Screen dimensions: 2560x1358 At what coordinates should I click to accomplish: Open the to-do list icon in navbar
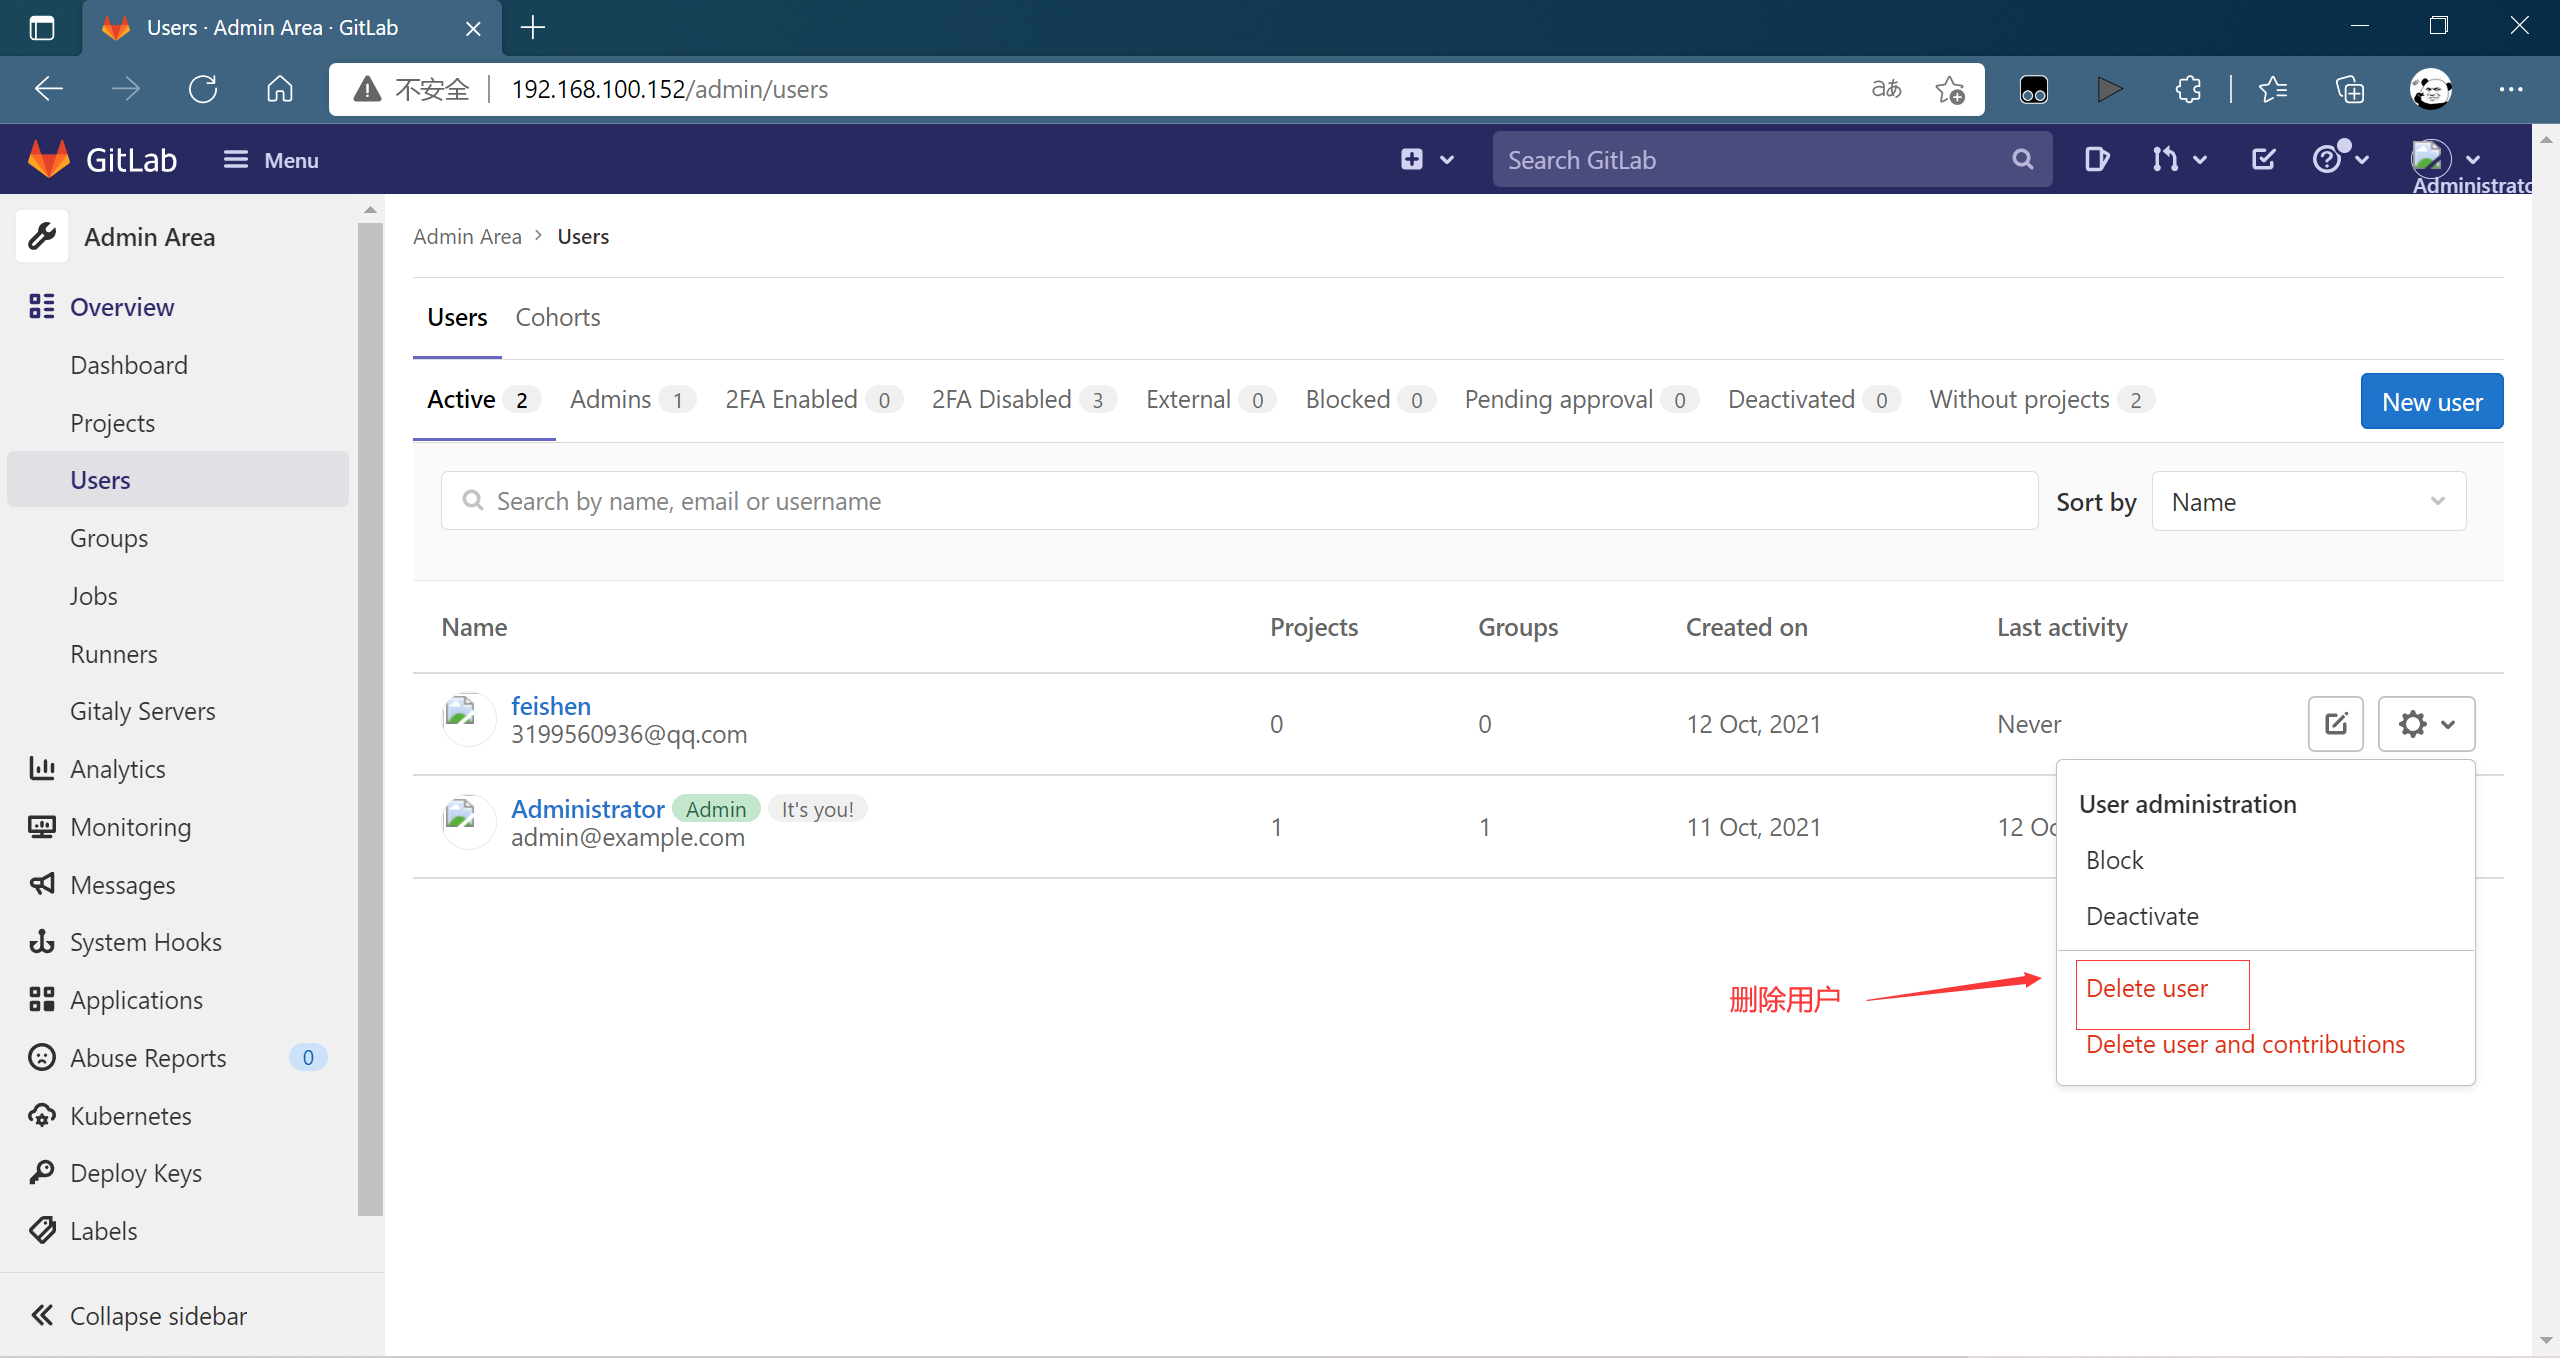(2263, 159)
